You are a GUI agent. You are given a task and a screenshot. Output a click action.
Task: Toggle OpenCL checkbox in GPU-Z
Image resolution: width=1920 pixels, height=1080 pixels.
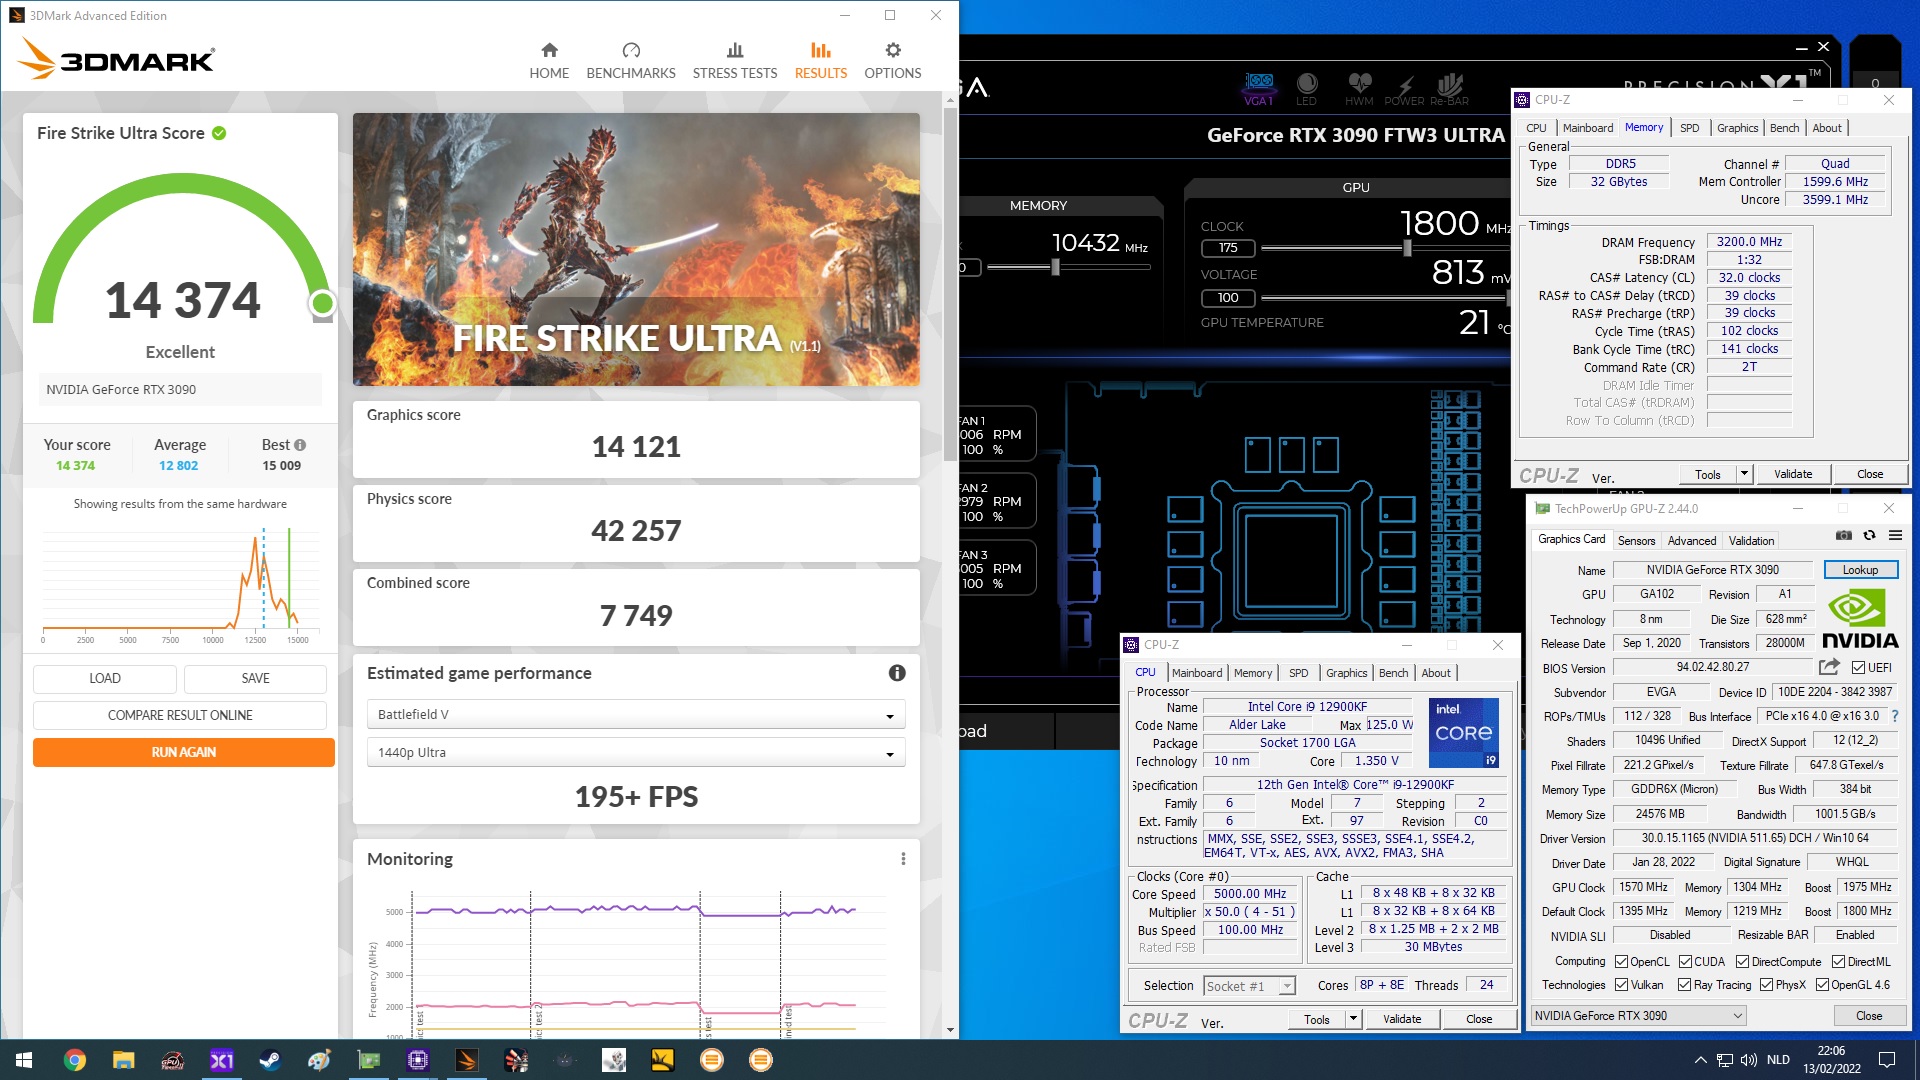1621,962
